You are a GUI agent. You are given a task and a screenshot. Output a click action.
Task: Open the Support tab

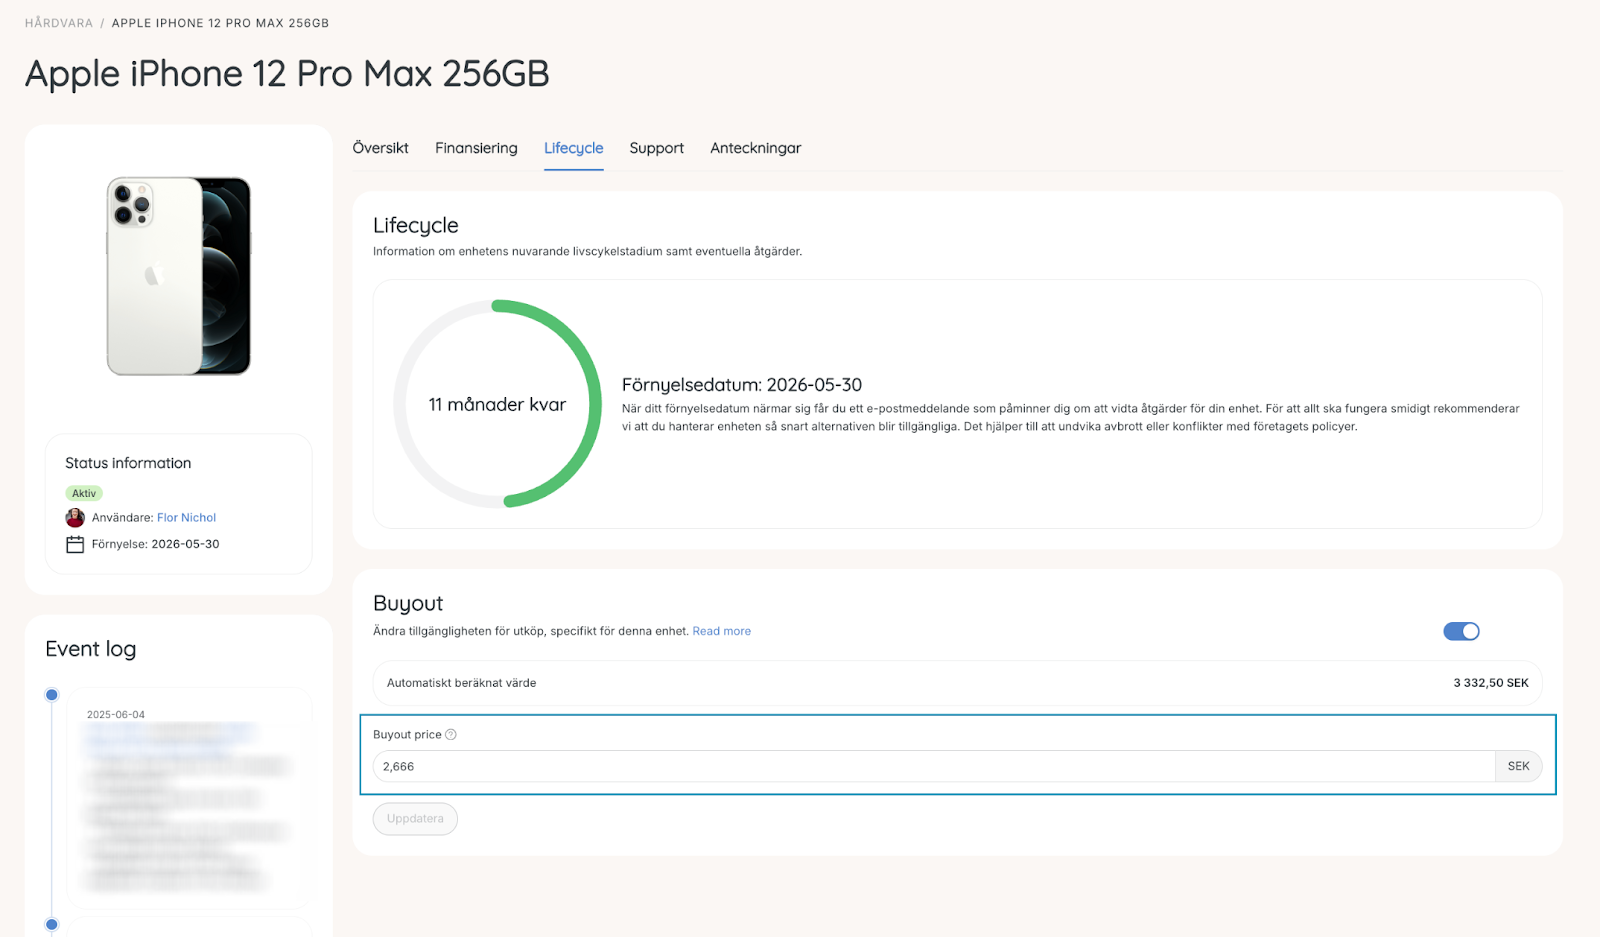656,148
